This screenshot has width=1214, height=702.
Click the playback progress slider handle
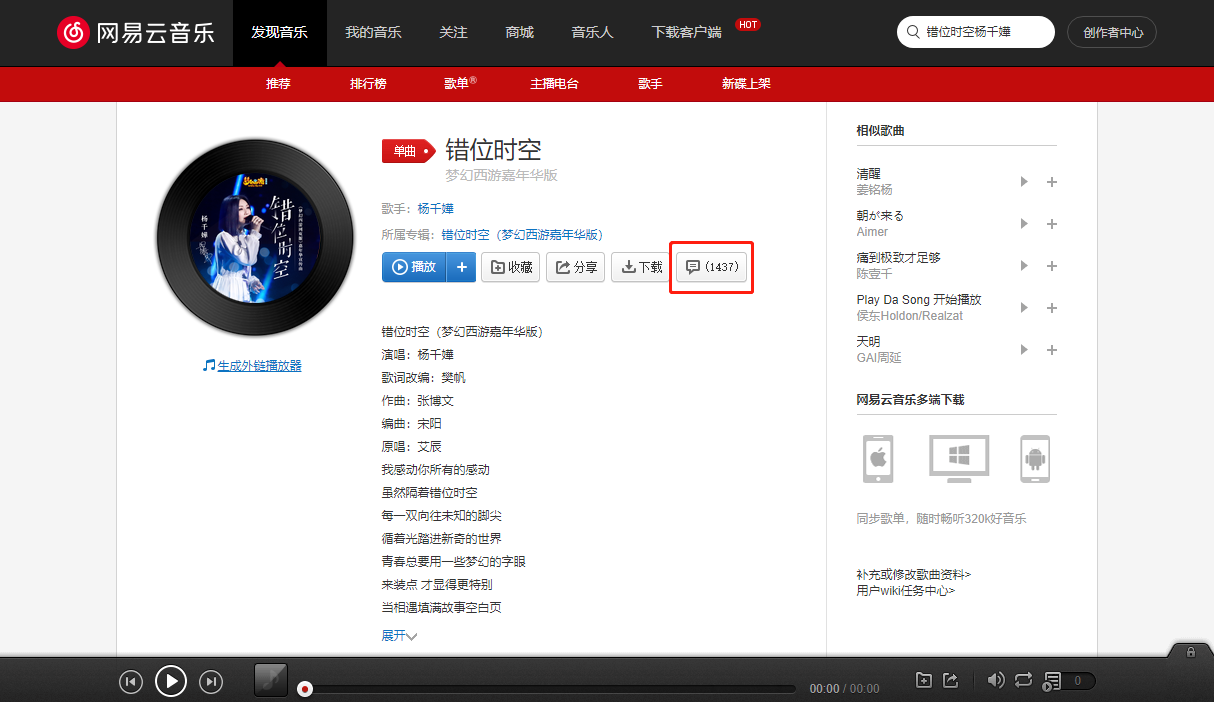(305, 689)
